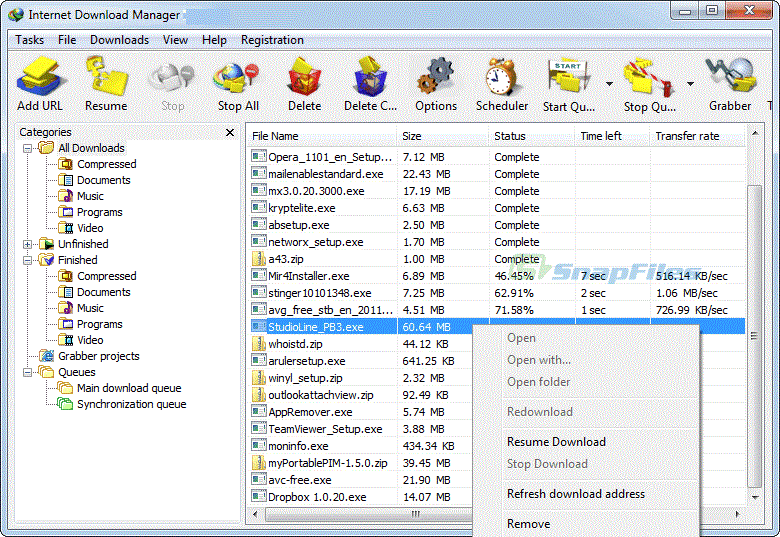The width and height of the screenshot is (780, 537).
Task: Click the whoistd.zip file icon
Action: [x=259, y=343]
